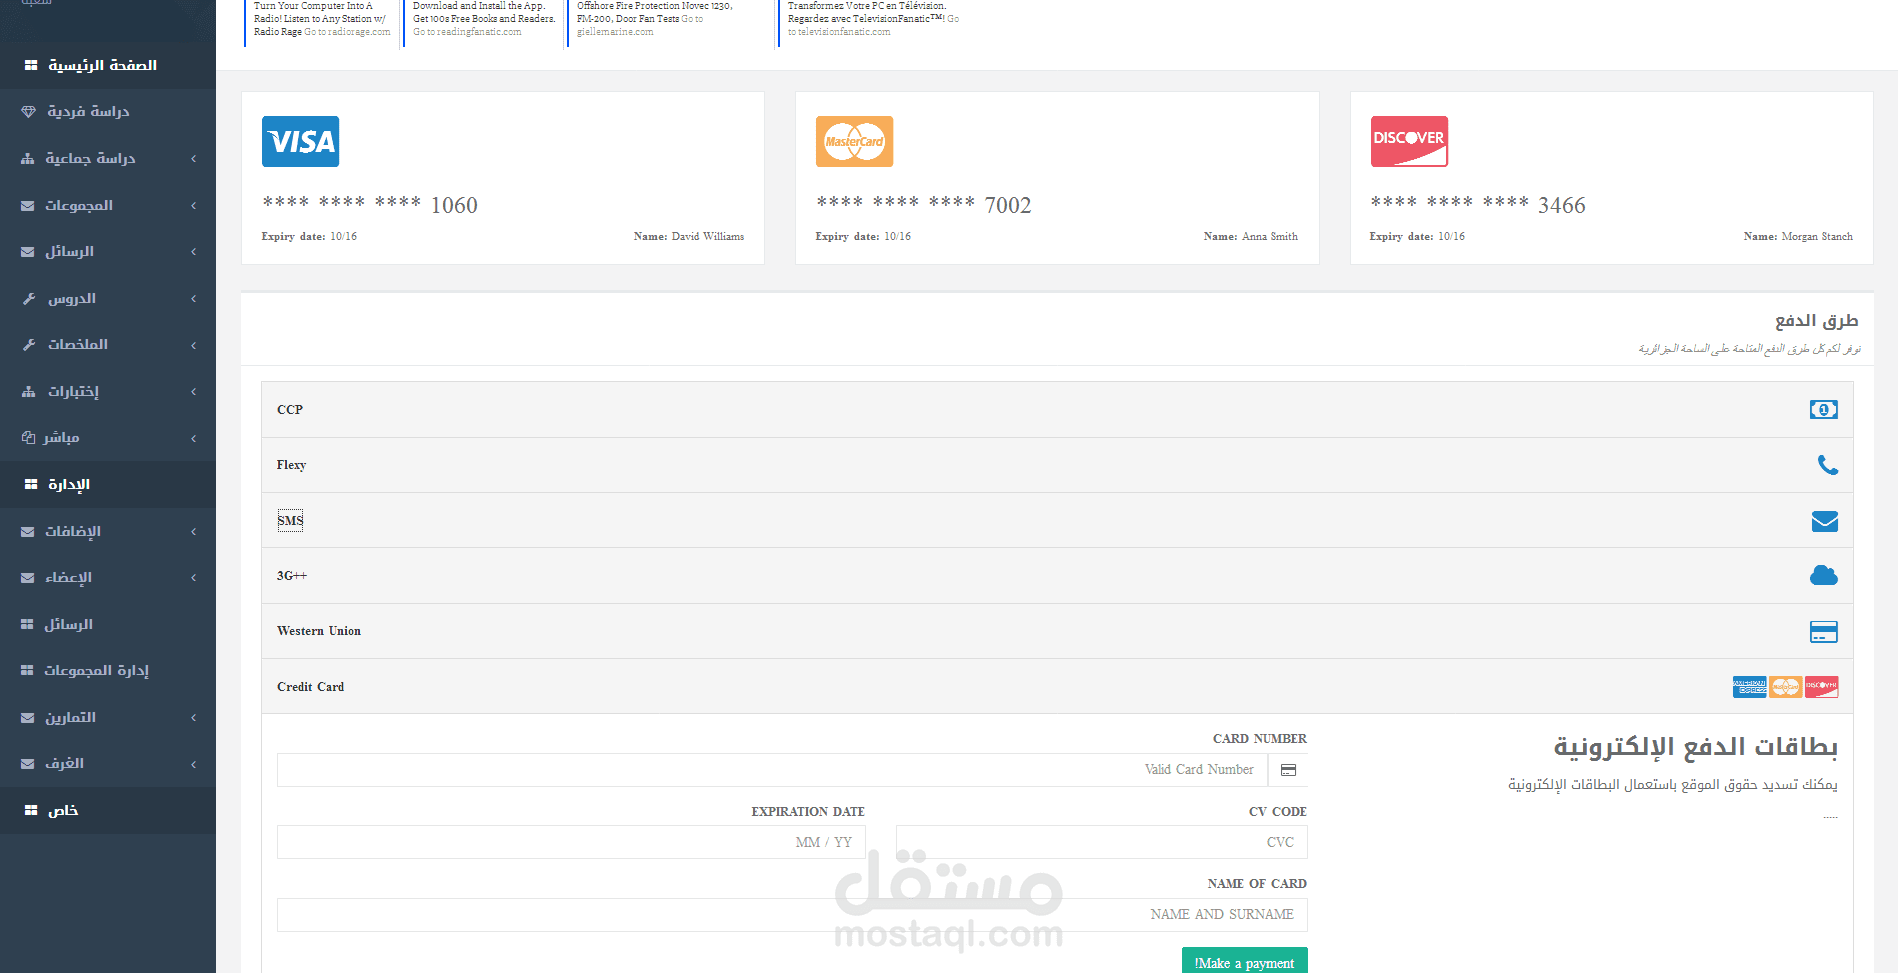The image size is (1898, 973).
Task: Open التمارين menu item
Action: coord(108,718)
